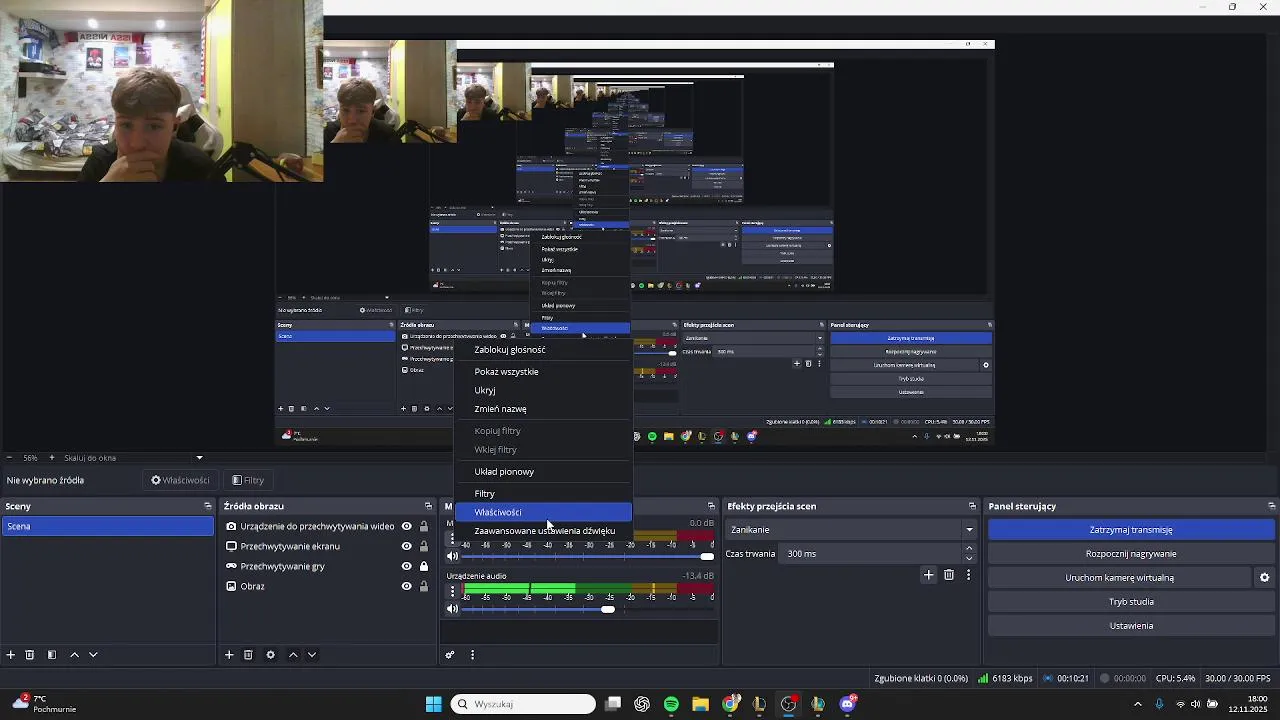The image size is (1280, 720).
Task: Click Czas trwania 300 ms field
Action: pos(871,554)
